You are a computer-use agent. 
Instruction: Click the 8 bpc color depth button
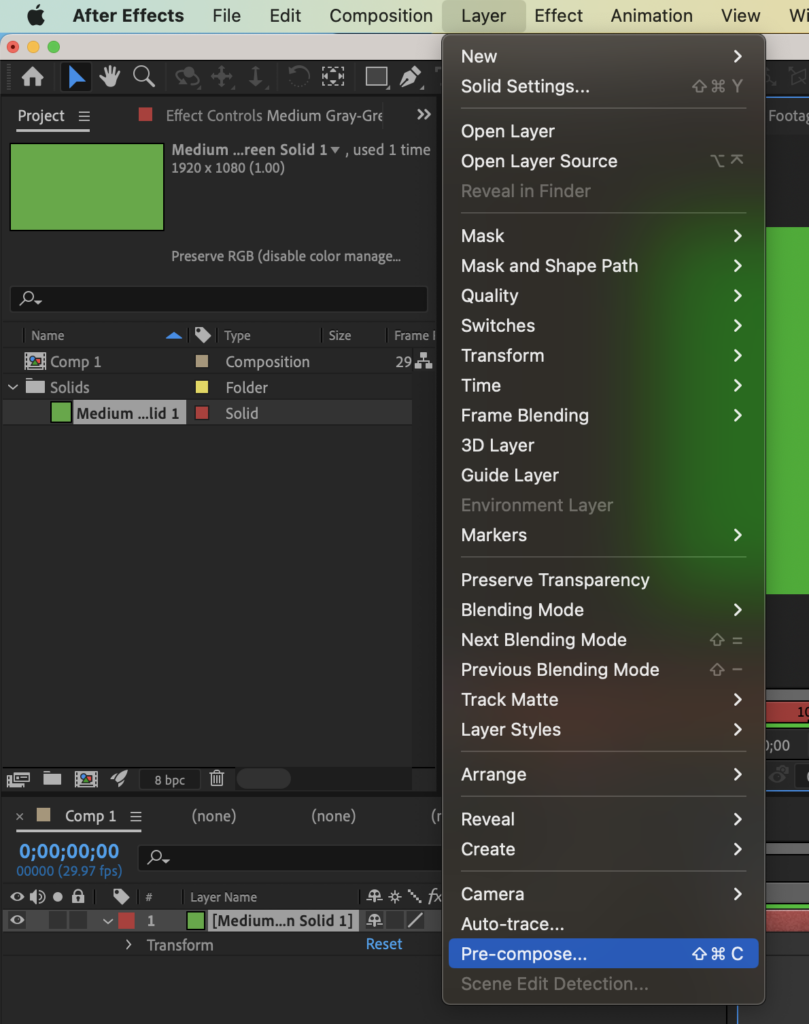(169, 779)
